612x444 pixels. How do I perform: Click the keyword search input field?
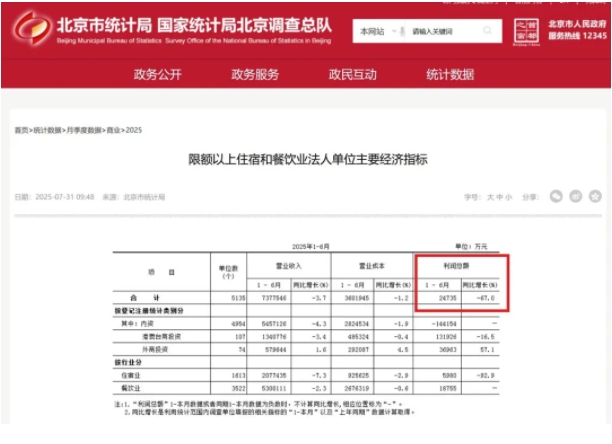coord(440,32)
